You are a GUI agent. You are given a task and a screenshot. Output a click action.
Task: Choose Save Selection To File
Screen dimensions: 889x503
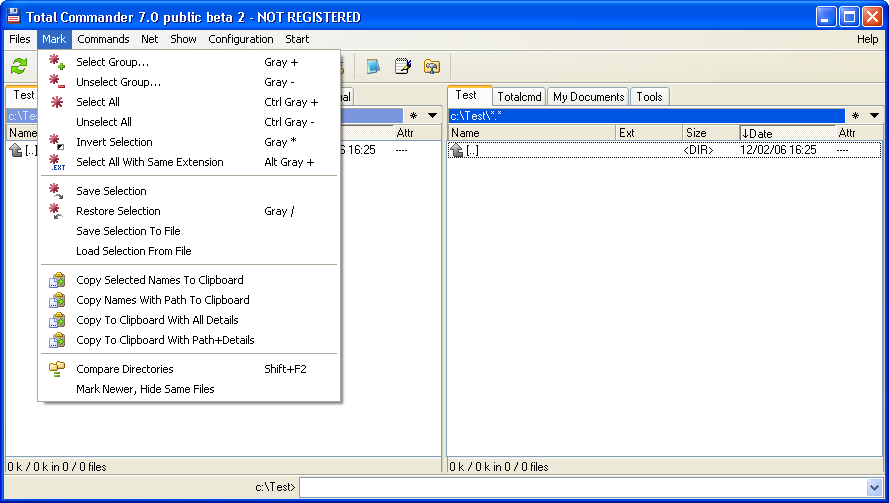click(x=189, y=231)
